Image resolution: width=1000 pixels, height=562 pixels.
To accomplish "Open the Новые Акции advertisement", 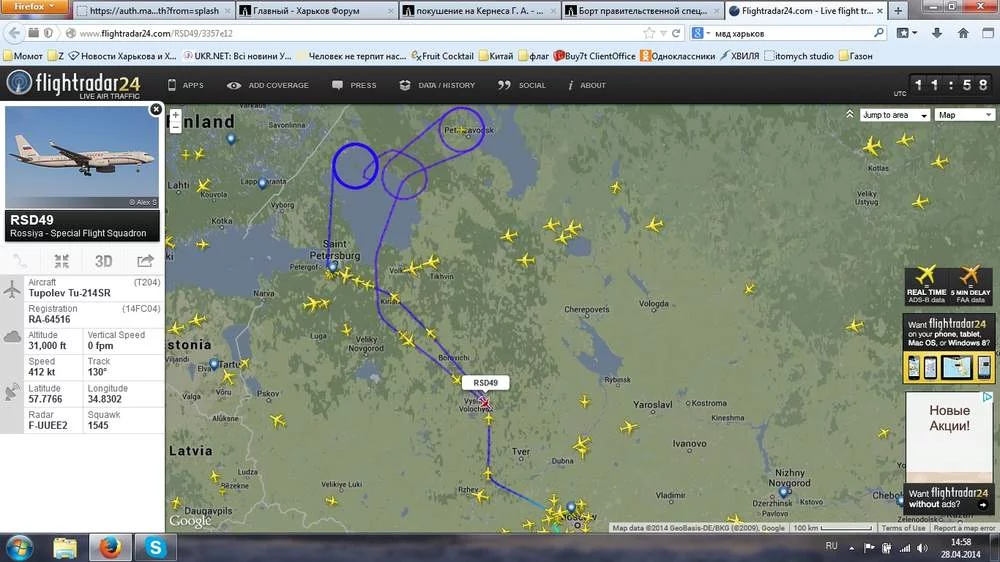I will point(949,436).
